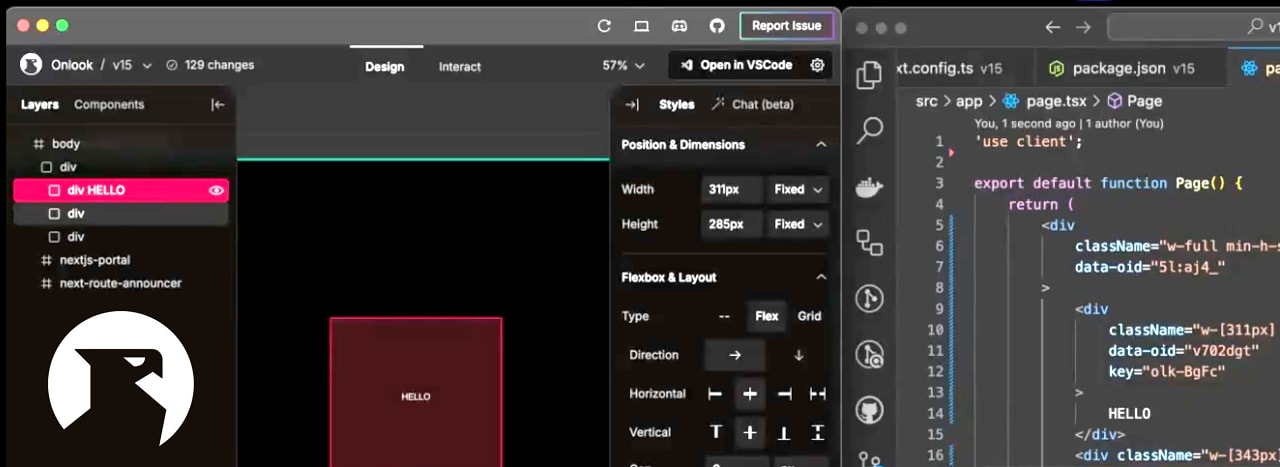Viewport: 1280px width, 467px height.
Task: Open GitHub view in VS Code activity bar
Action: coord(870,410)
